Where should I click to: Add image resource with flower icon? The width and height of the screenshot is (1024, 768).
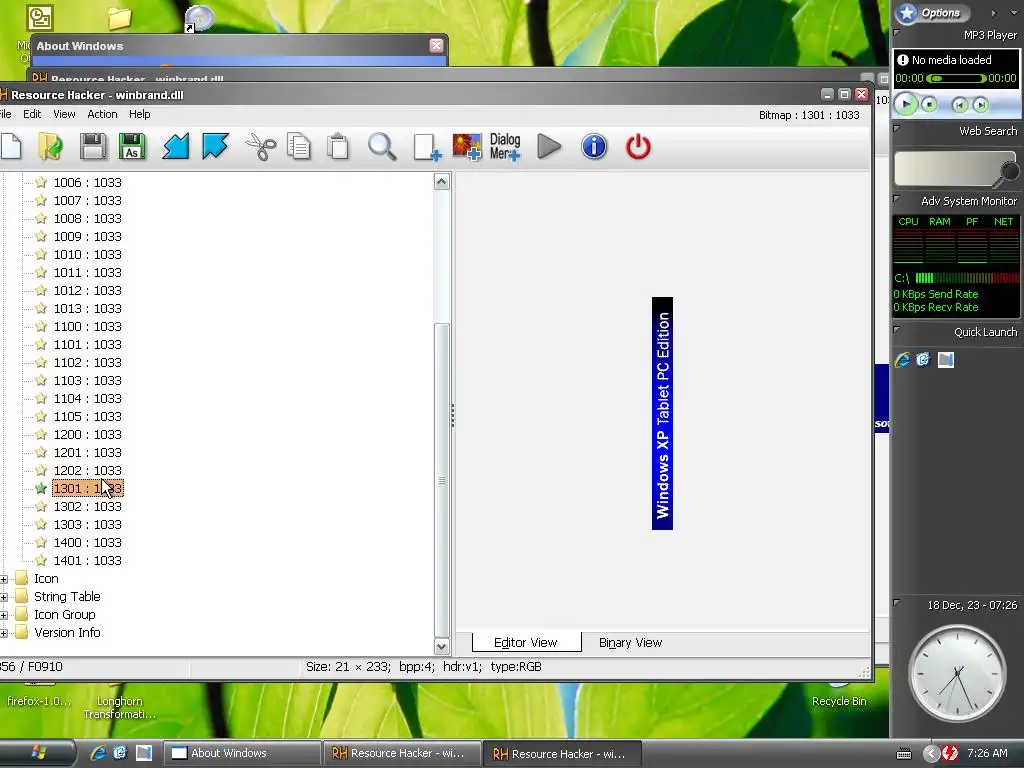[x=467, y=146]
